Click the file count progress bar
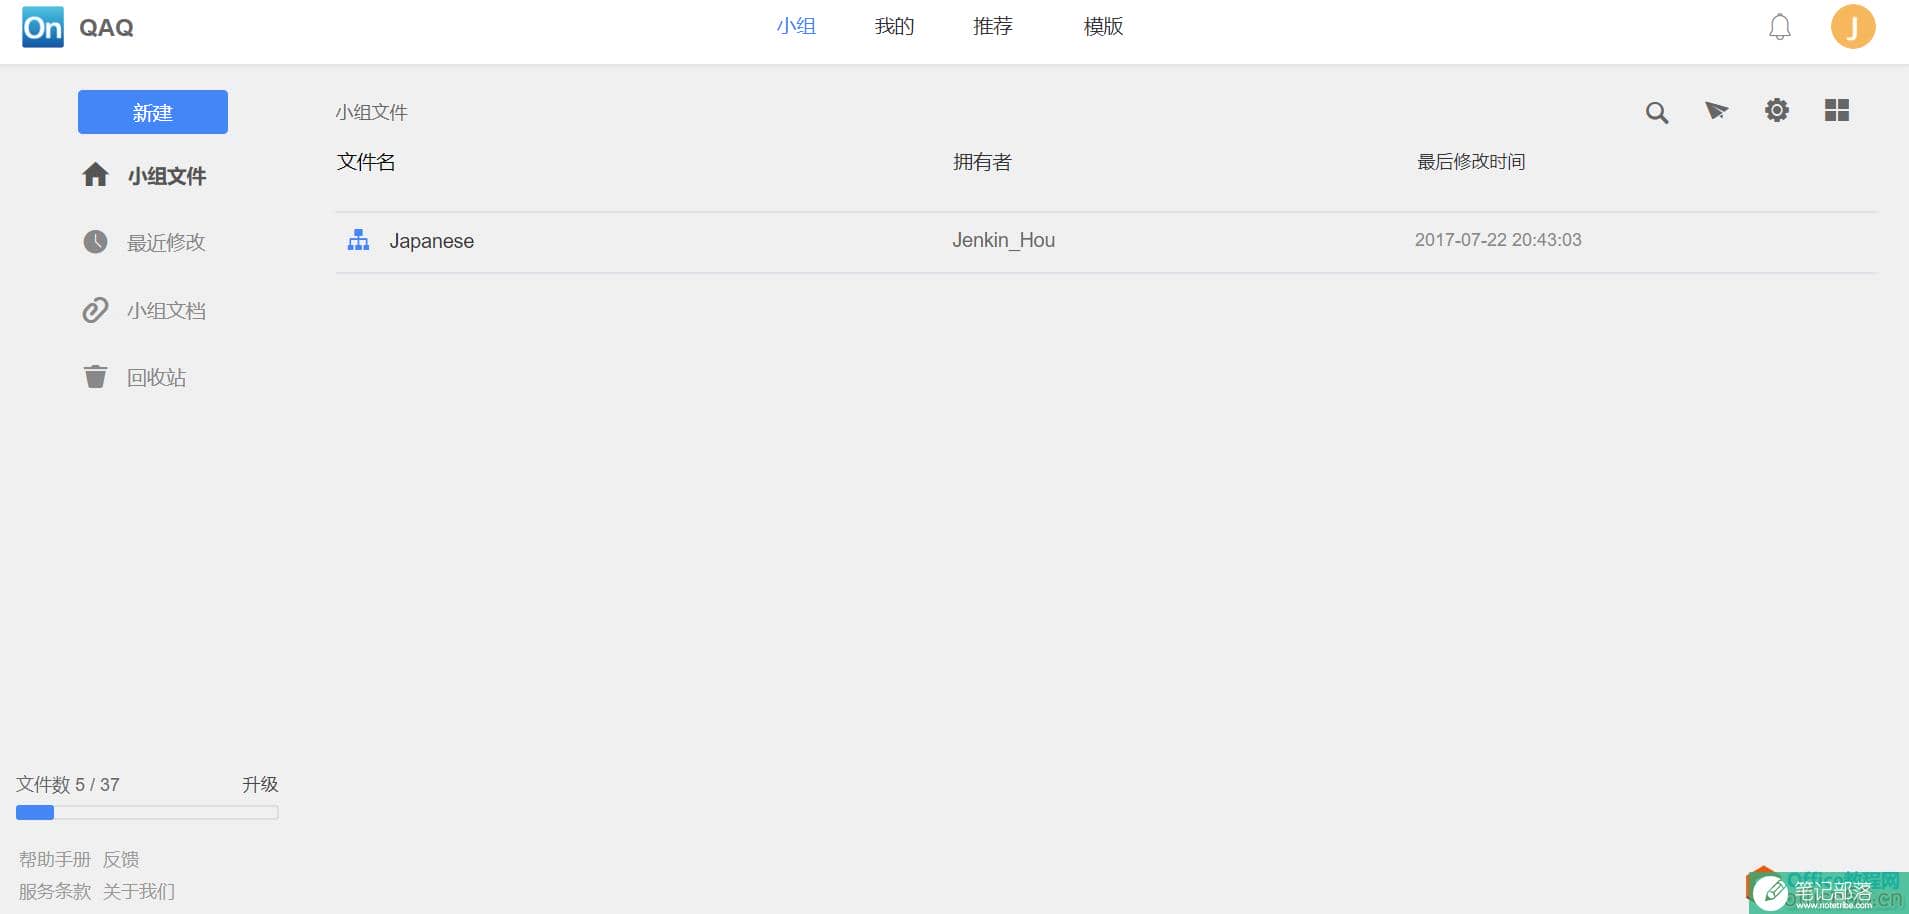The width and height of the screenshot is (1909, 914). (147, 813)
